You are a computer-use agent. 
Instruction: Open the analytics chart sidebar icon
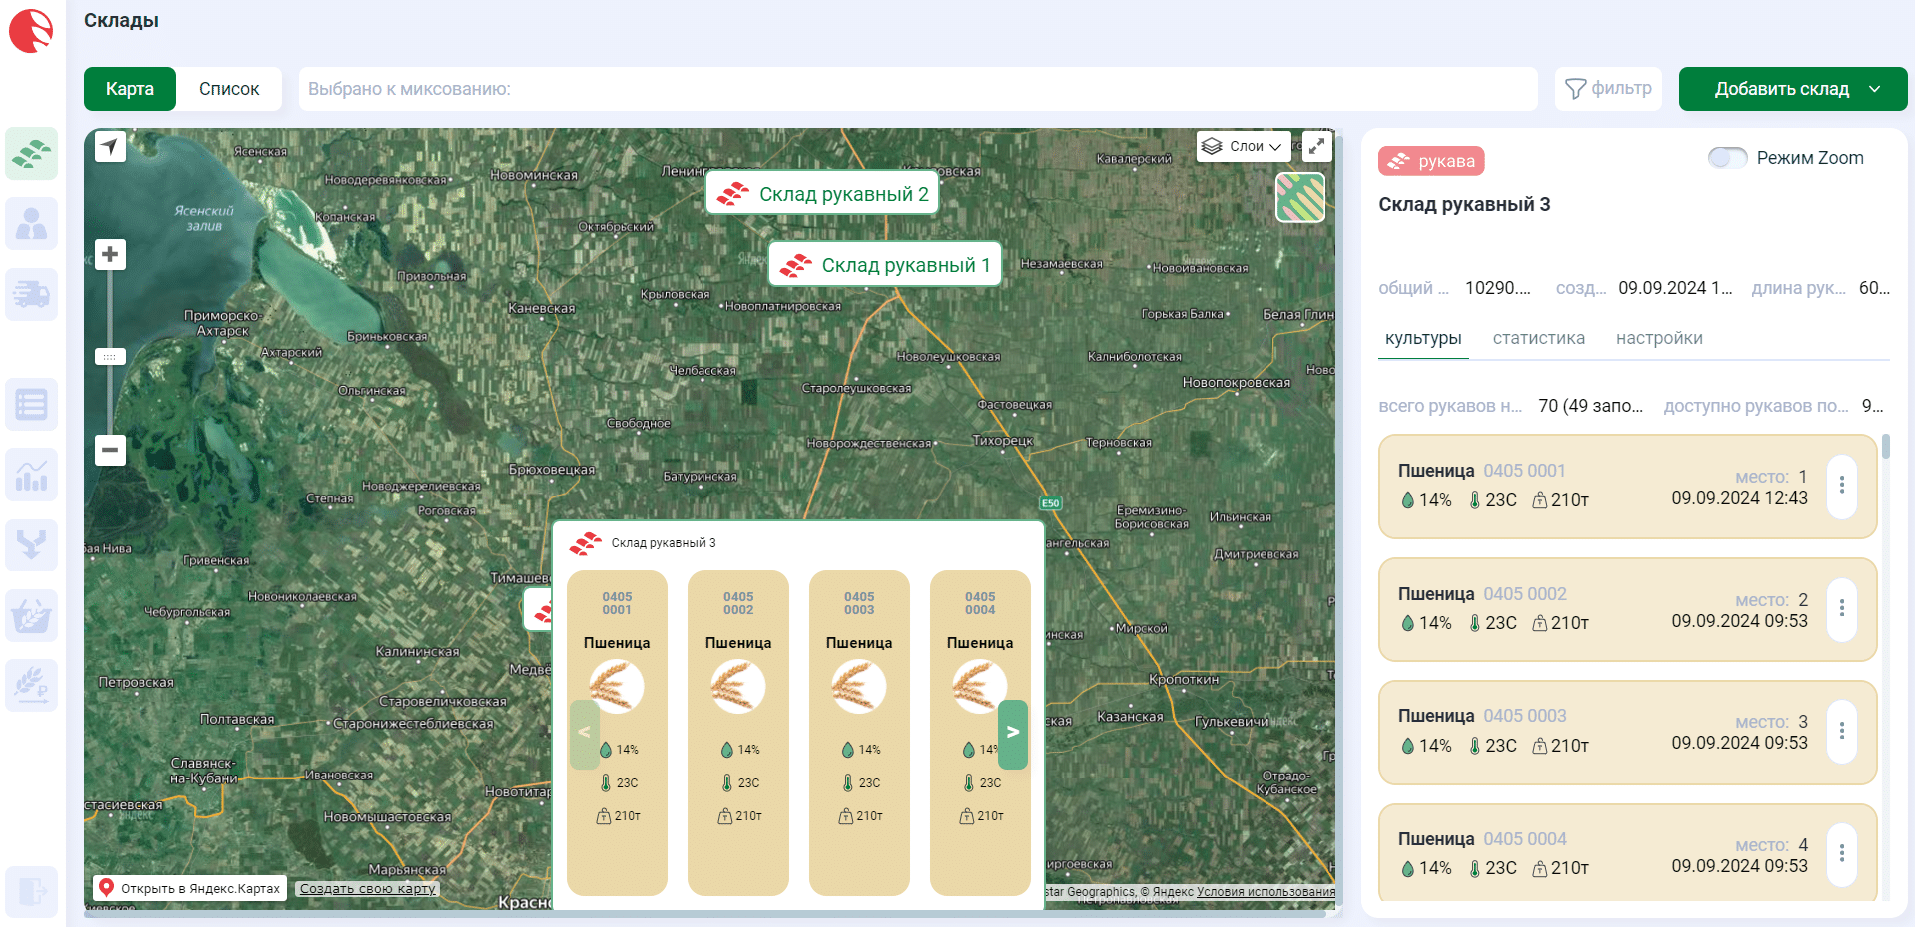(31, 474)
